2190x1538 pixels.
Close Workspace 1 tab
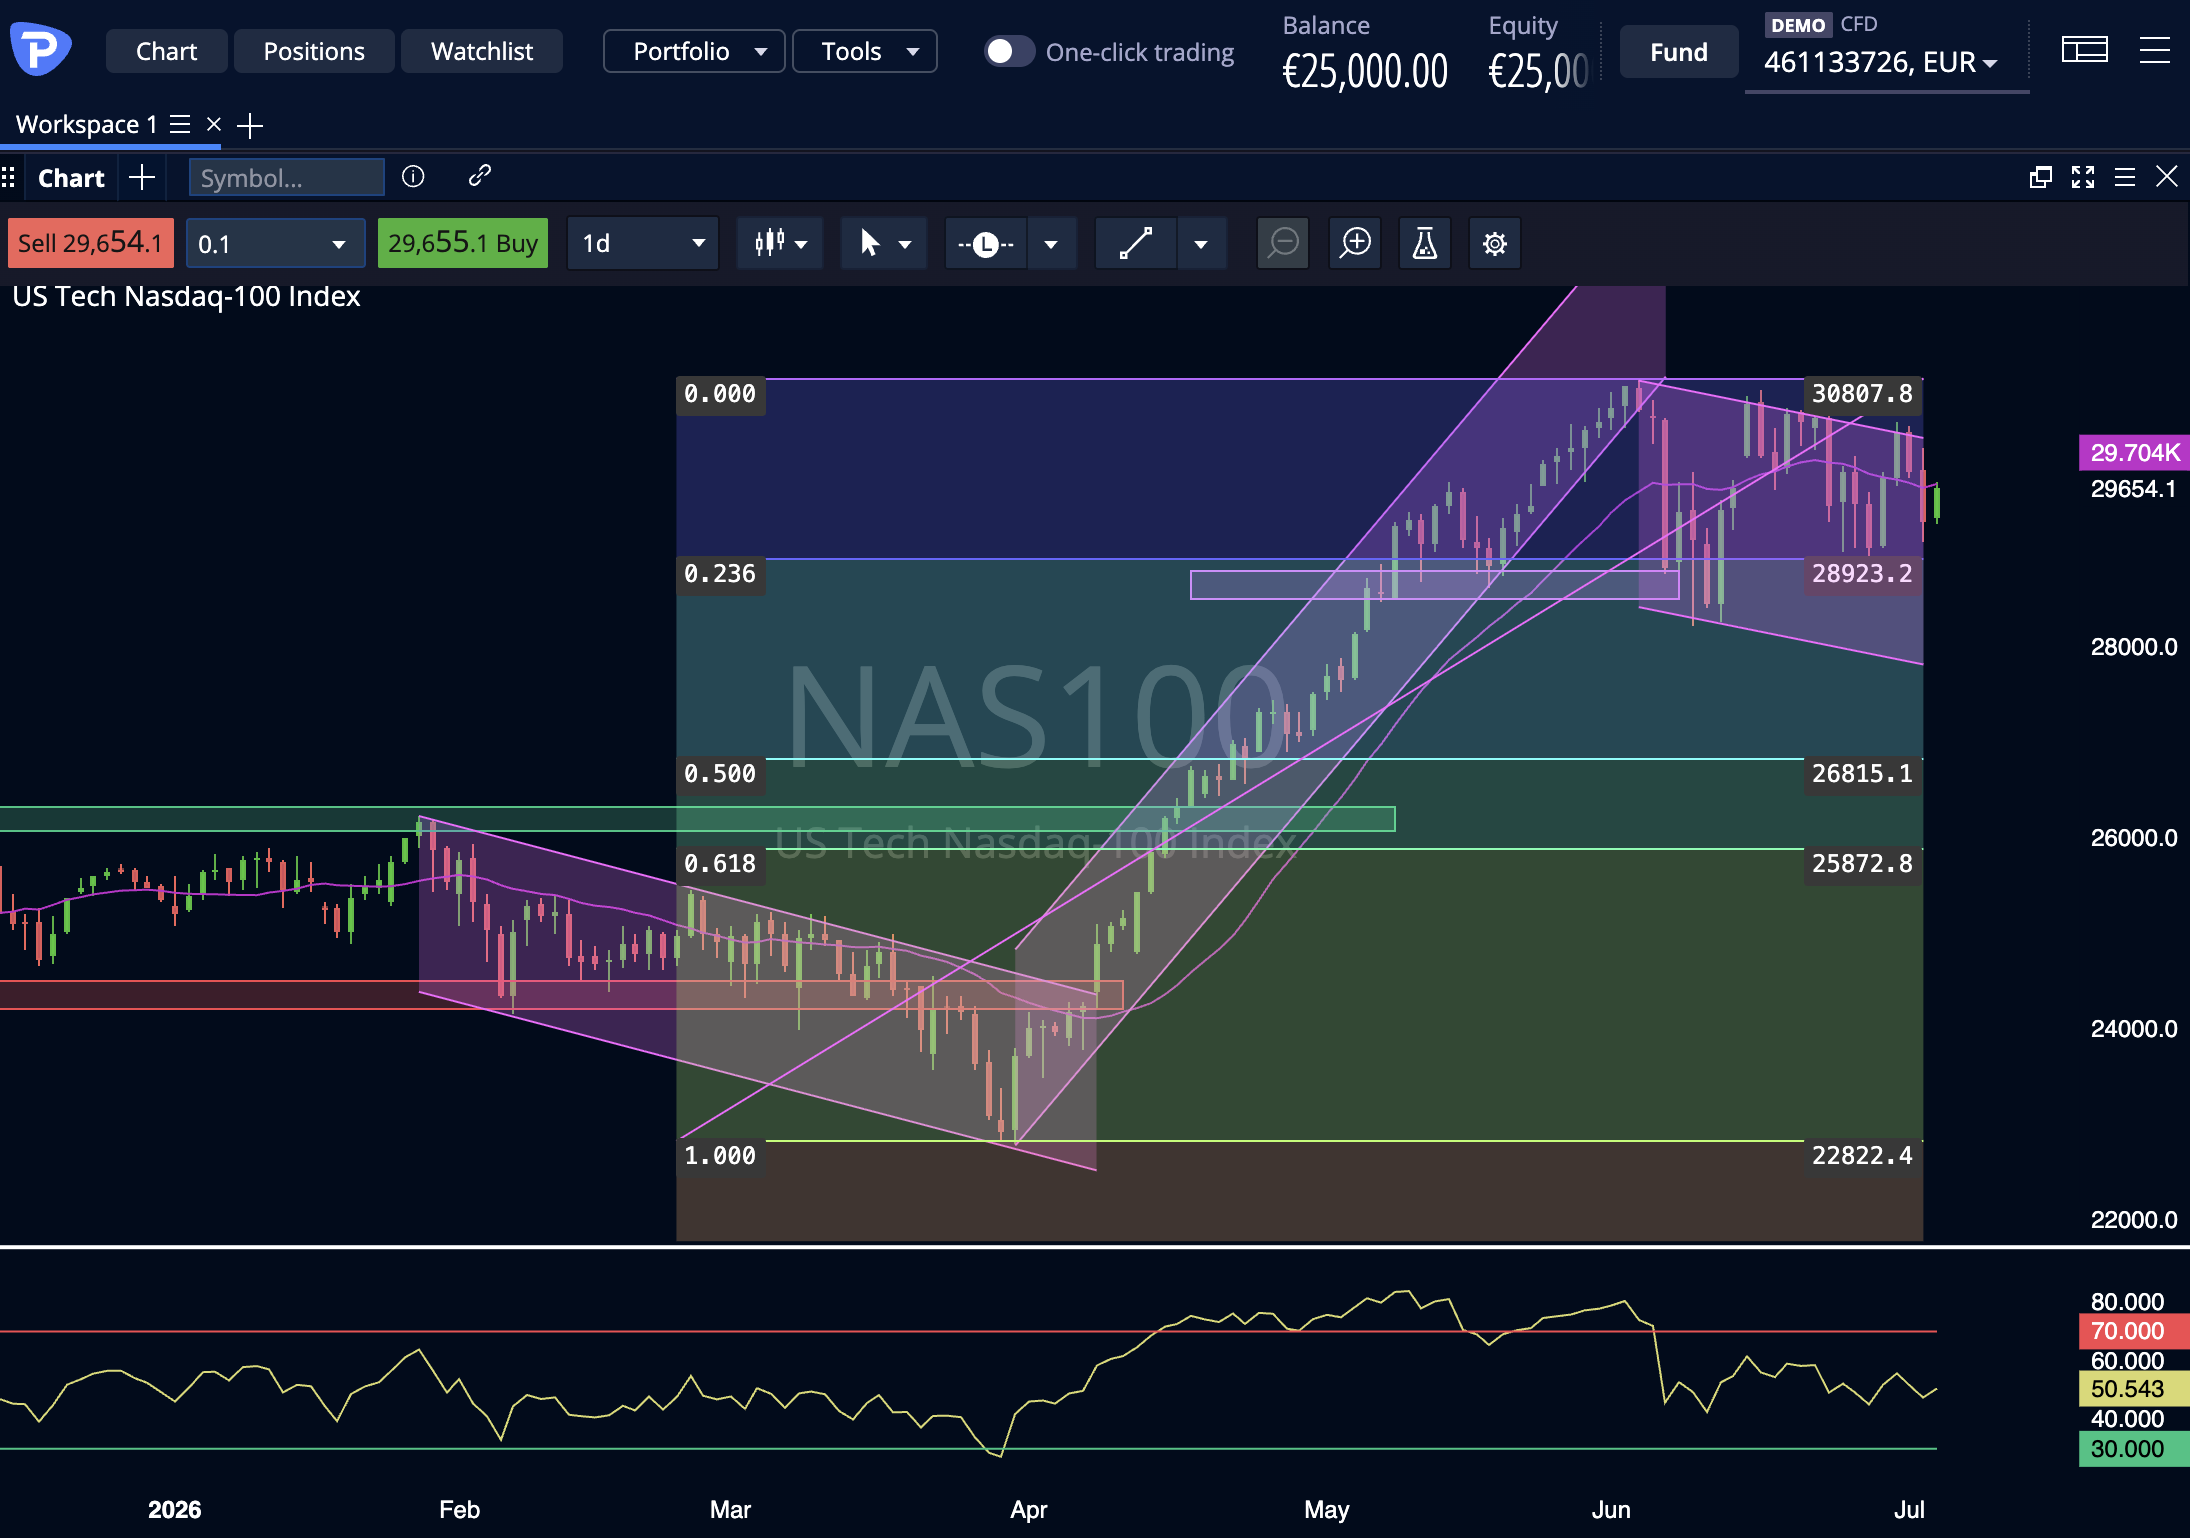tap(213, 124)
